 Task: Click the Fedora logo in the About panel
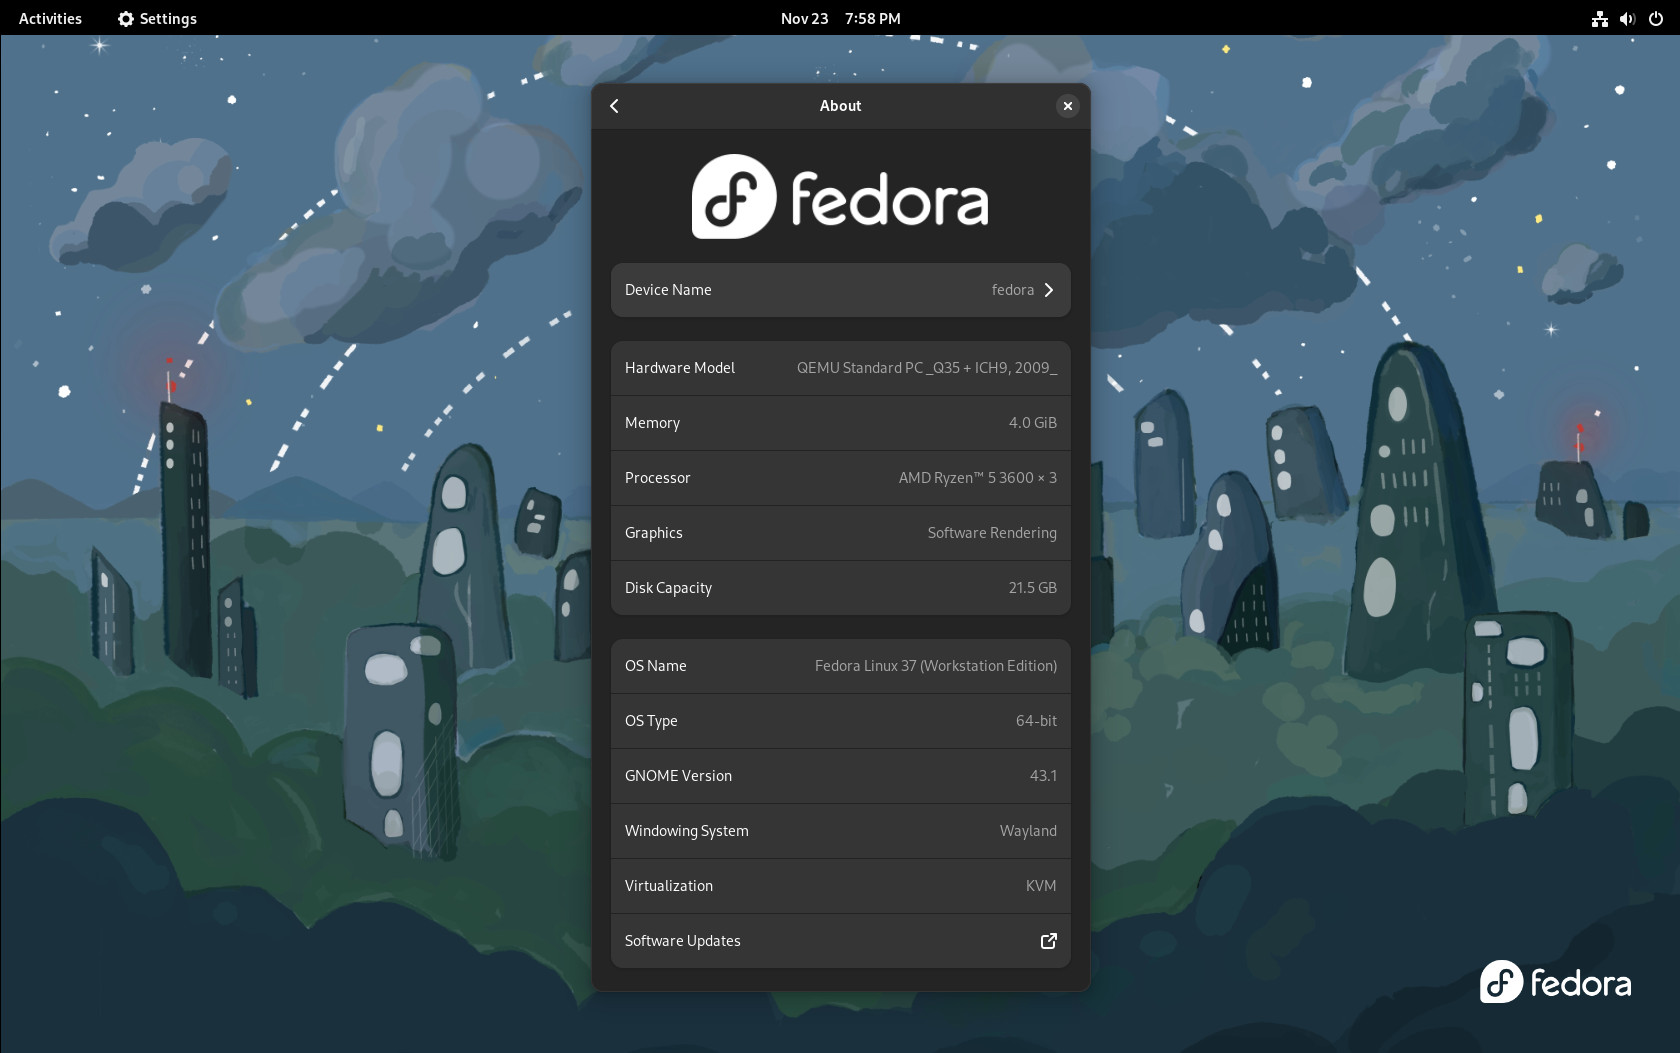840,197
